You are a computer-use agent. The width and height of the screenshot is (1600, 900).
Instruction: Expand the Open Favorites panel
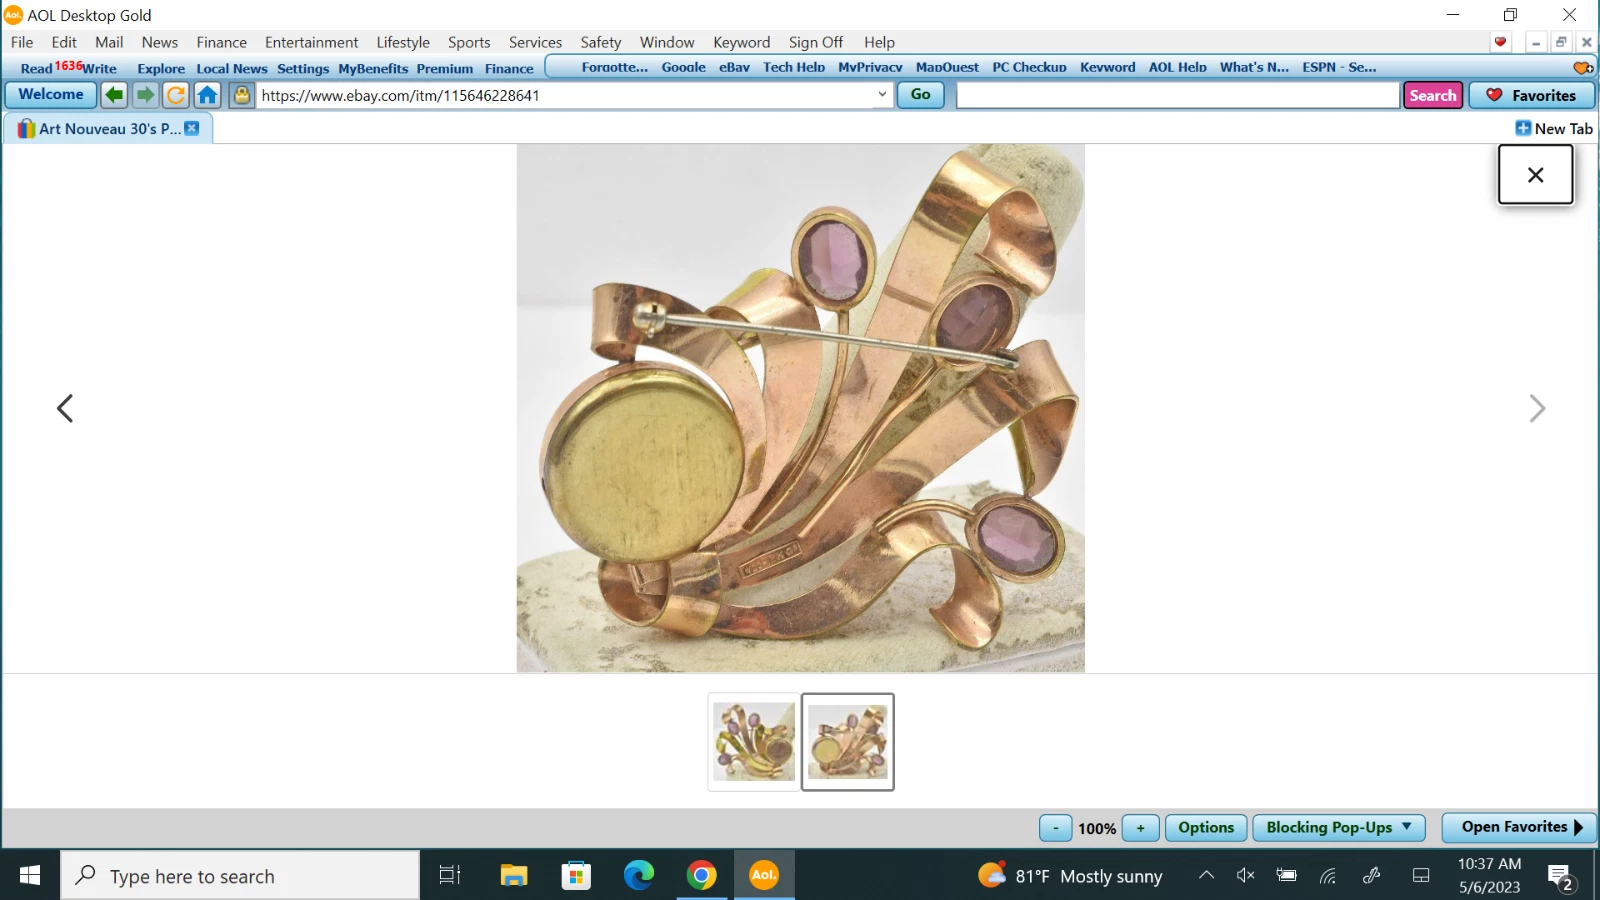(1519, 827)
